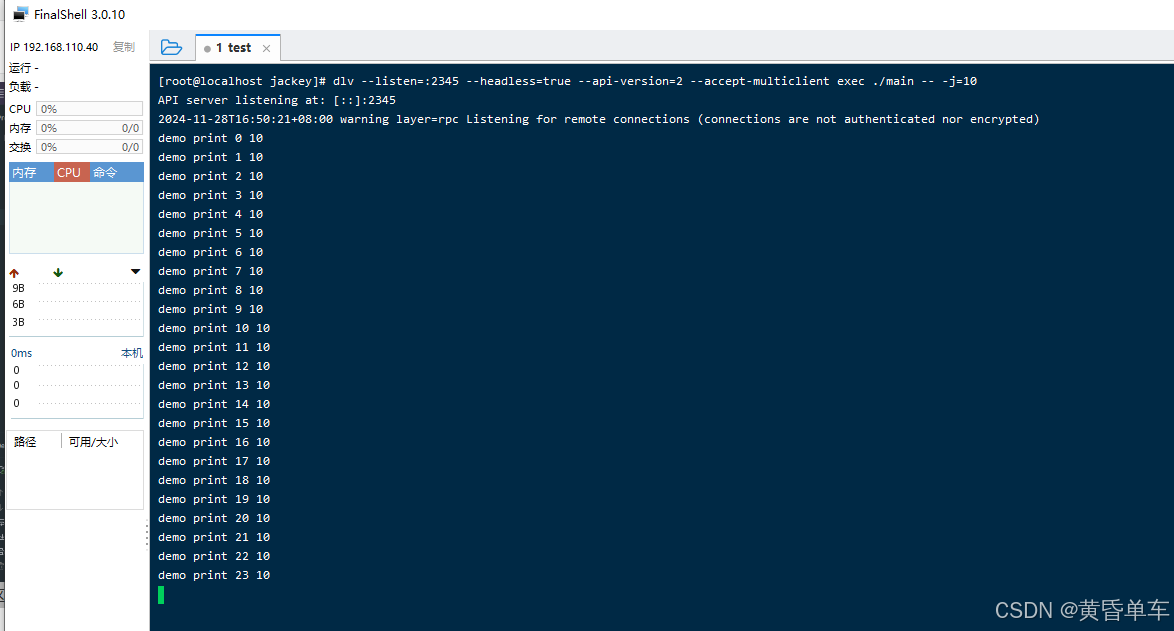
Task: Click the 交换 swap usage bar
Action: [x=89, y=147]
